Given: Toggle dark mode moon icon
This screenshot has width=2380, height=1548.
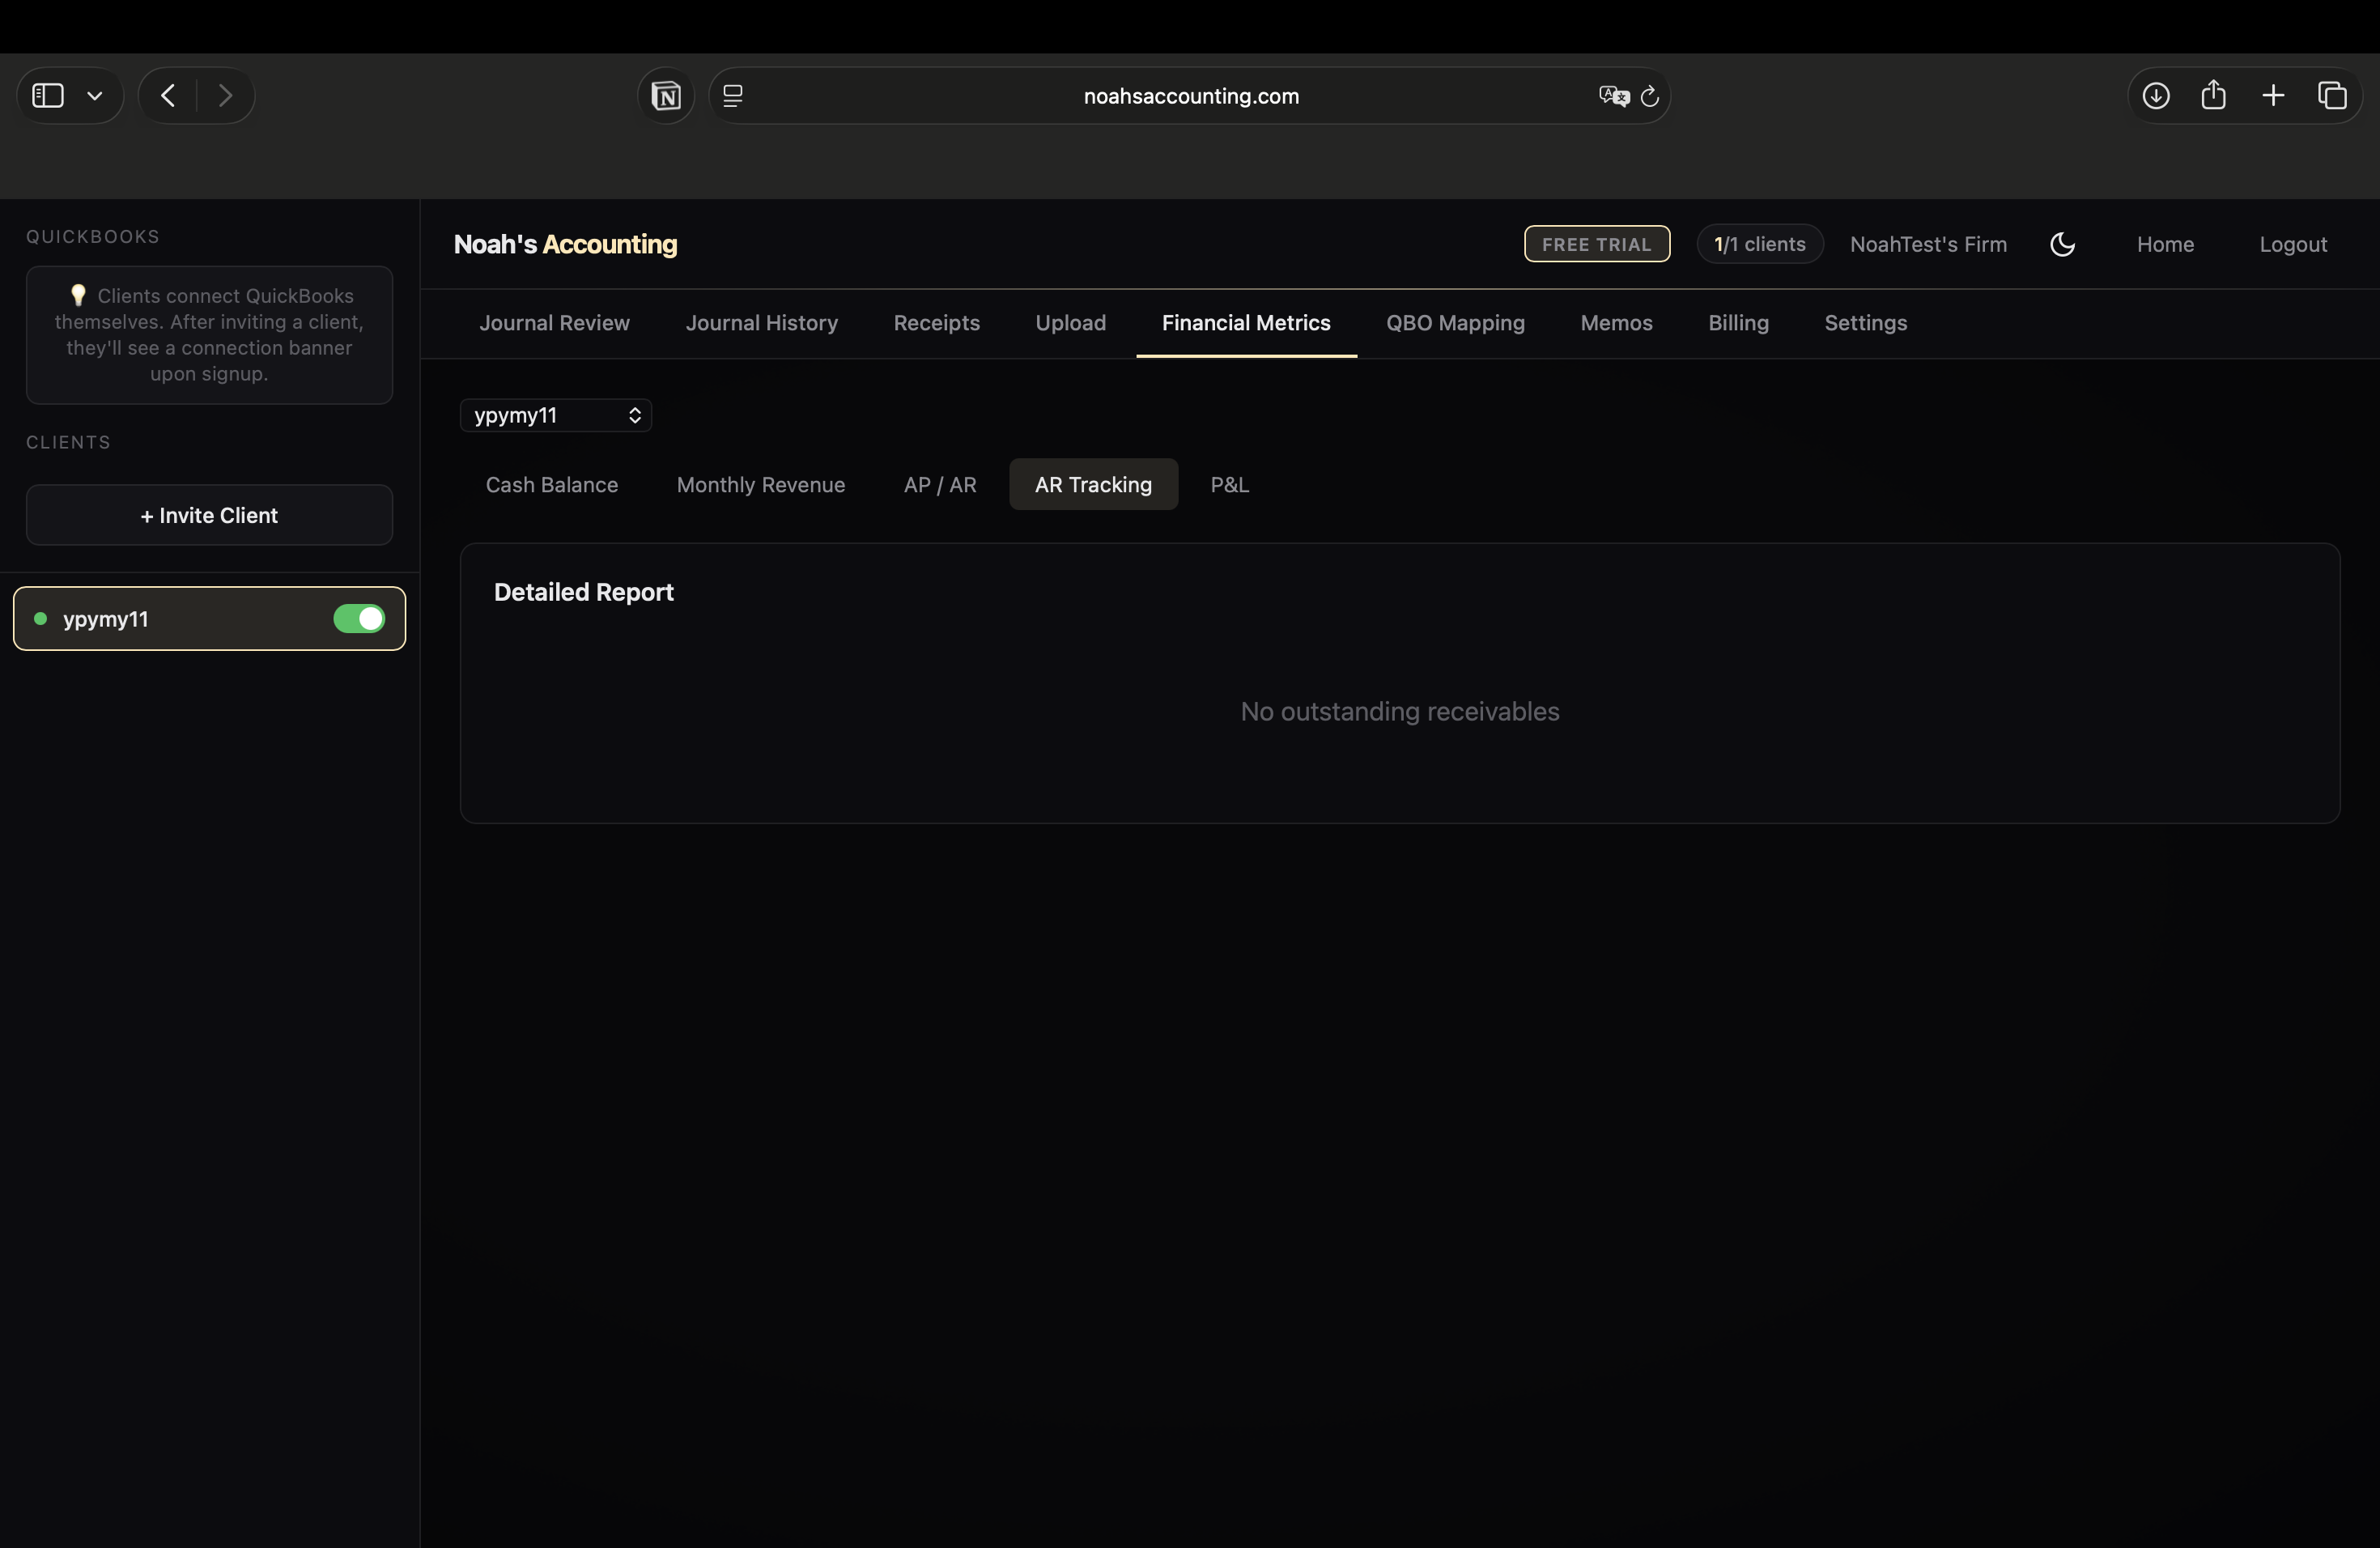Looking at the screenshot, I should 2062,244.
